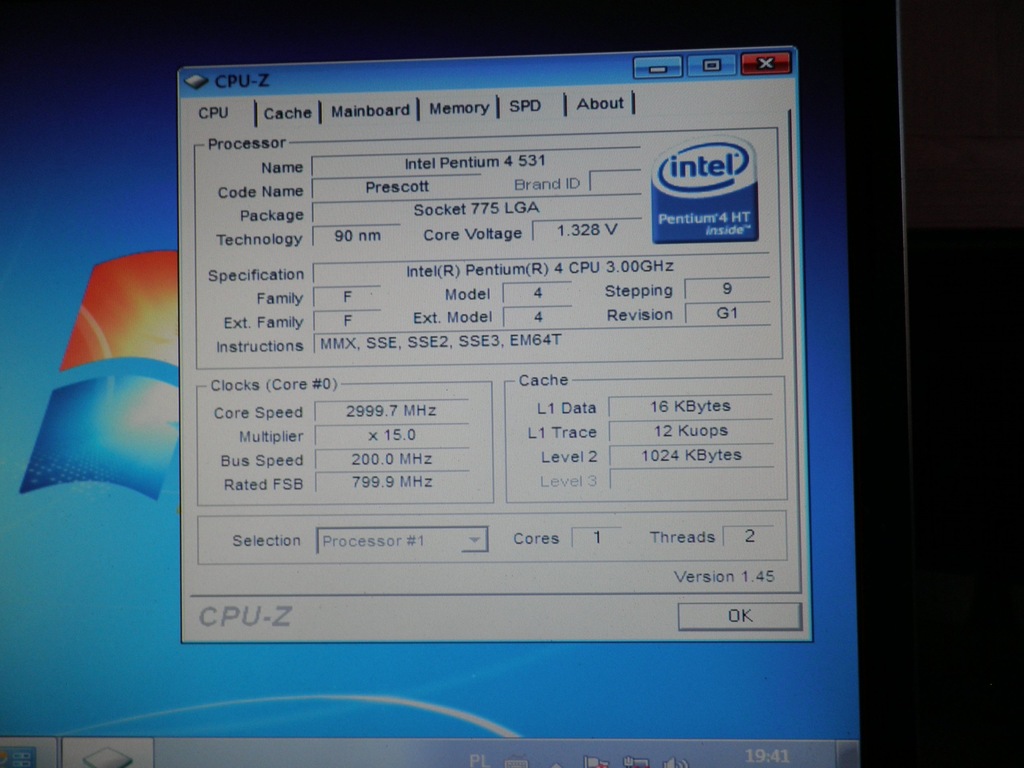This screenshot has width=1024, height=768.
Task: Click the Cores value '1'
Action: tap(596, 537)
